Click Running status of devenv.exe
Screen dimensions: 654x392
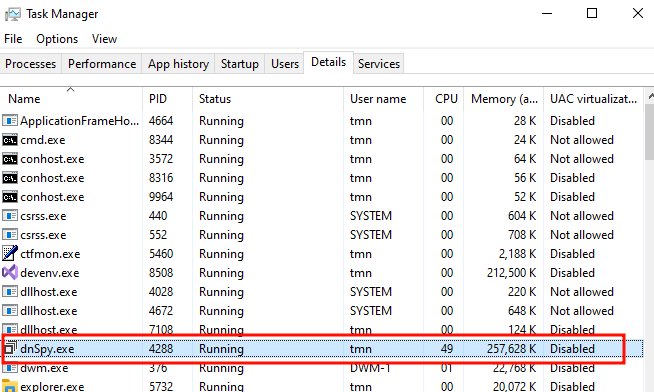tap(221, 273)
